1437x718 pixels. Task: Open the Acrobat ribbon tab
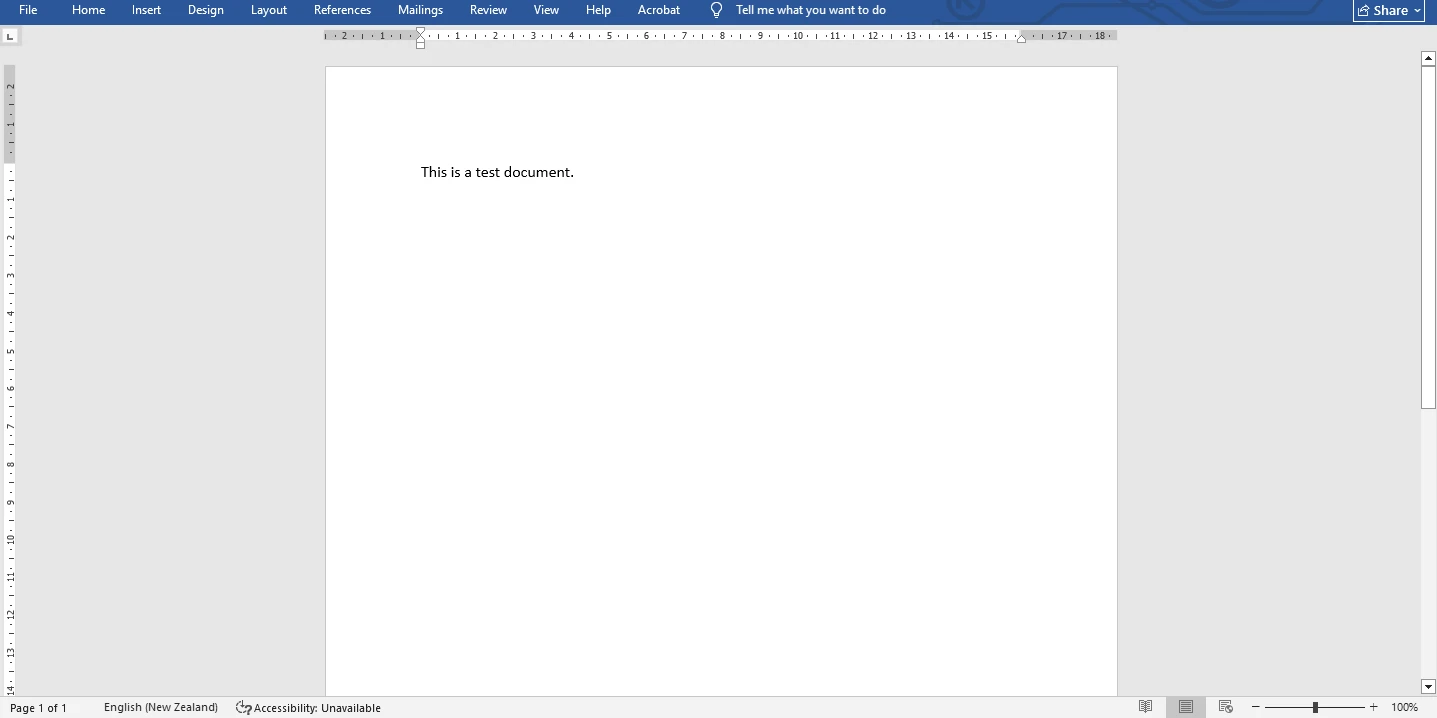658,10
